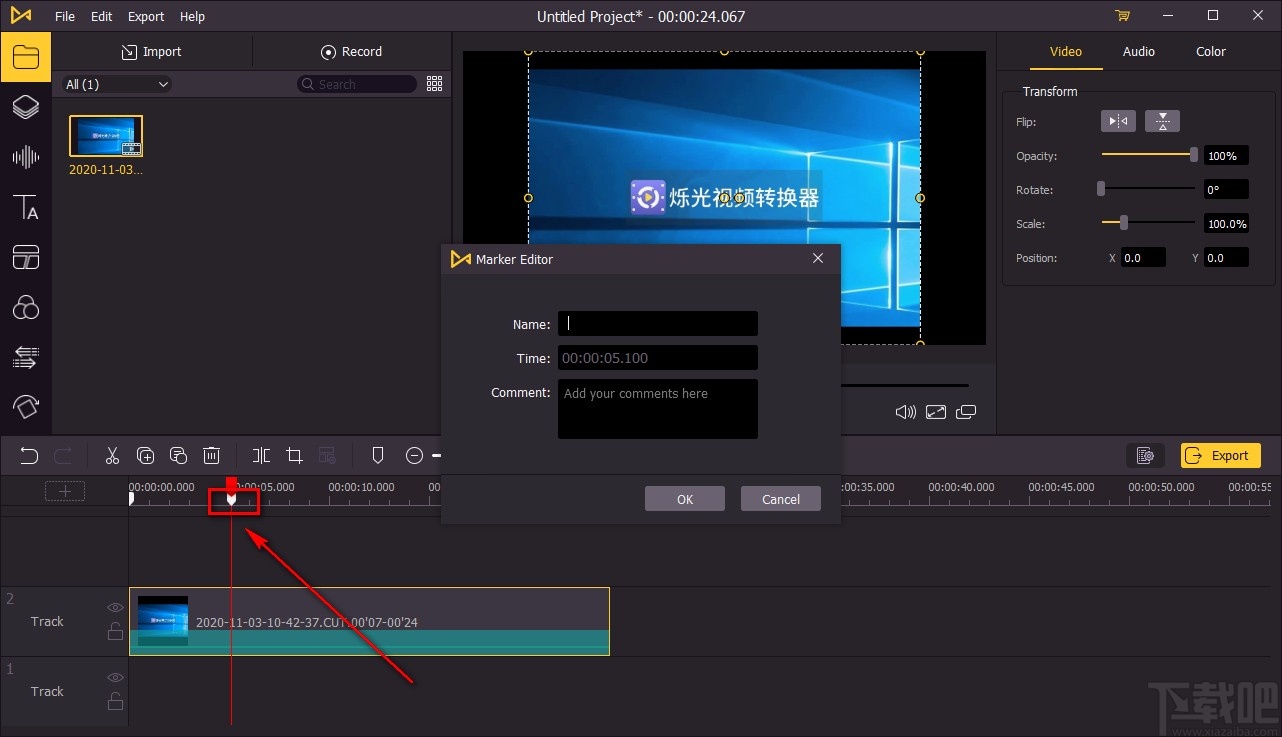This screenshot has width=1282, height=737.
Task: Toggle the lock on Track 2
Action: click(115, 631)
